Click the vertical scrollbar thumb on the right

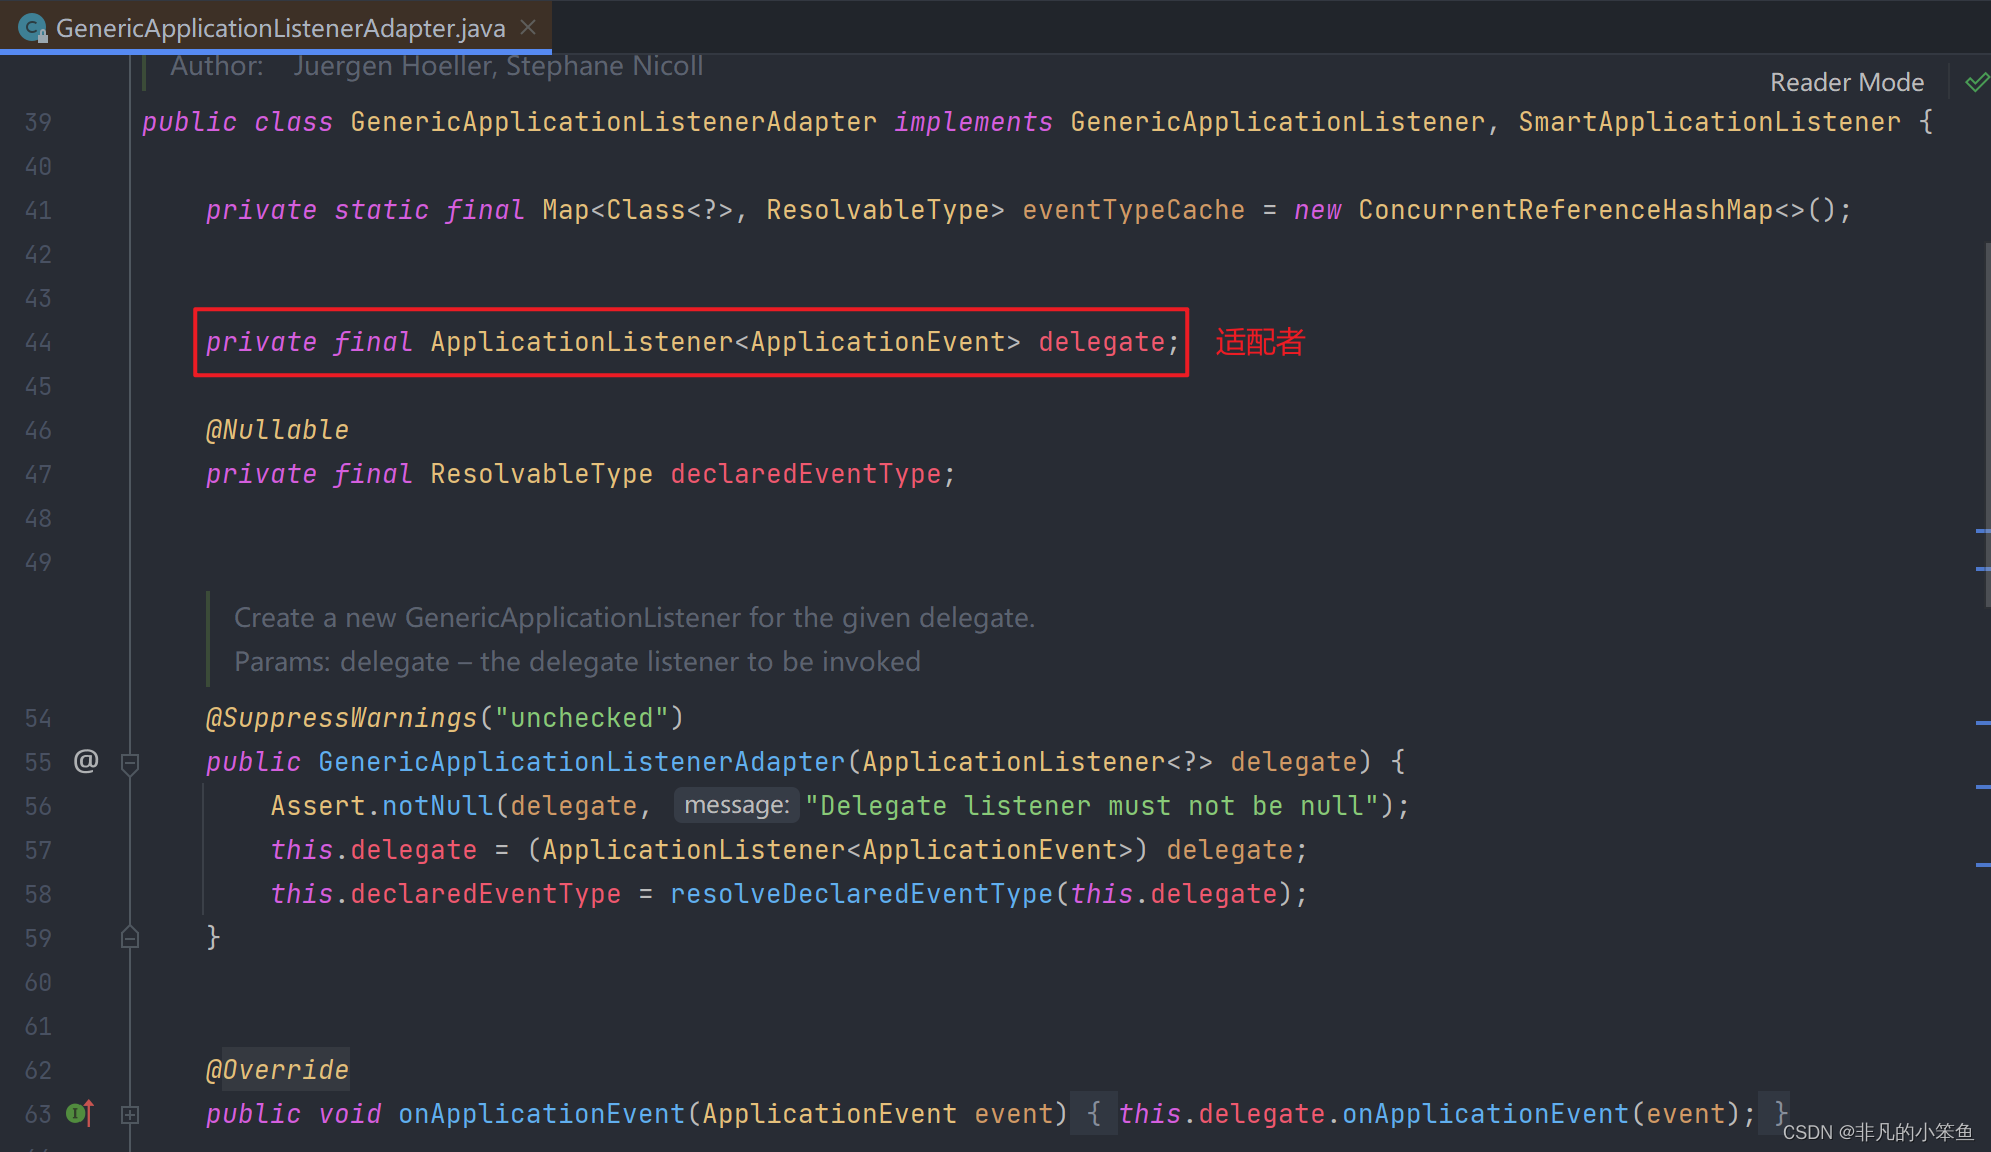pyautogui.click(x=1987, y=425)
